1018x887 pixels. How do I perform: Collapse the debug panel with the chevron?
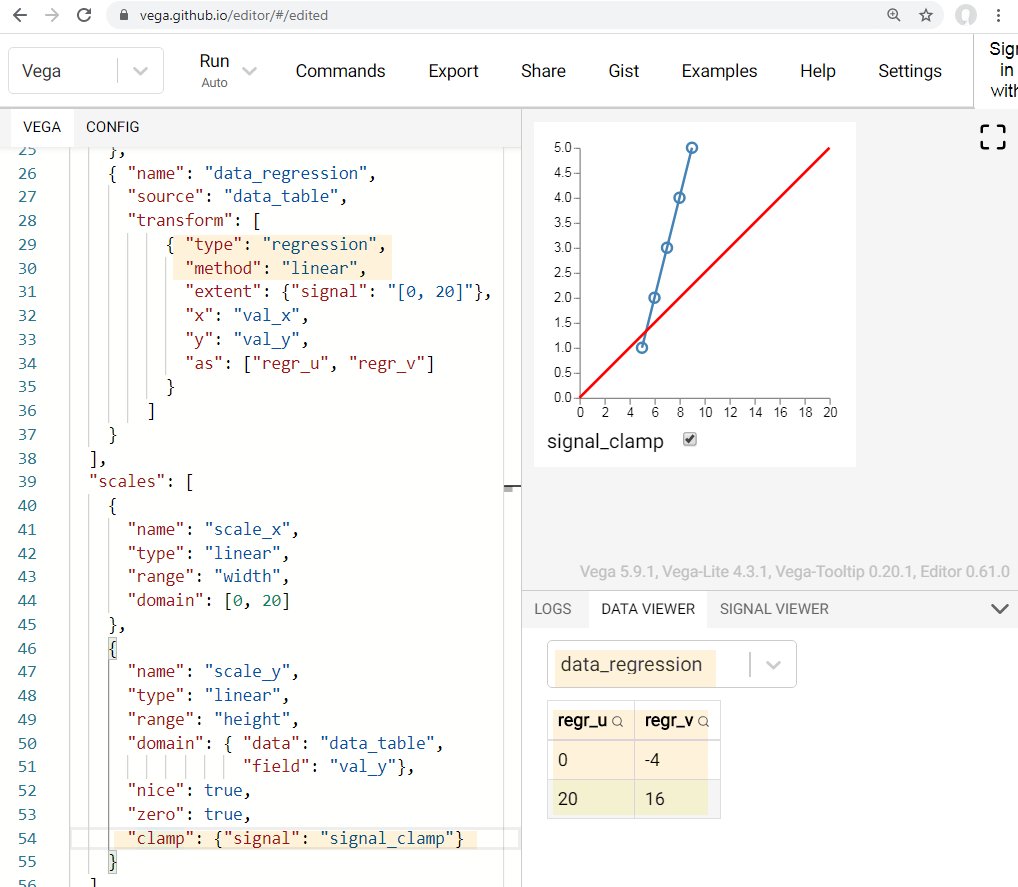[1000, 609]
